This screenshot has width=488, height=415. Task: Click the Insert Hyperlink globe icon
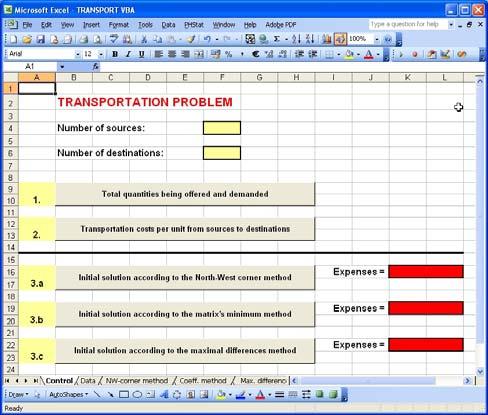(264, 39)
